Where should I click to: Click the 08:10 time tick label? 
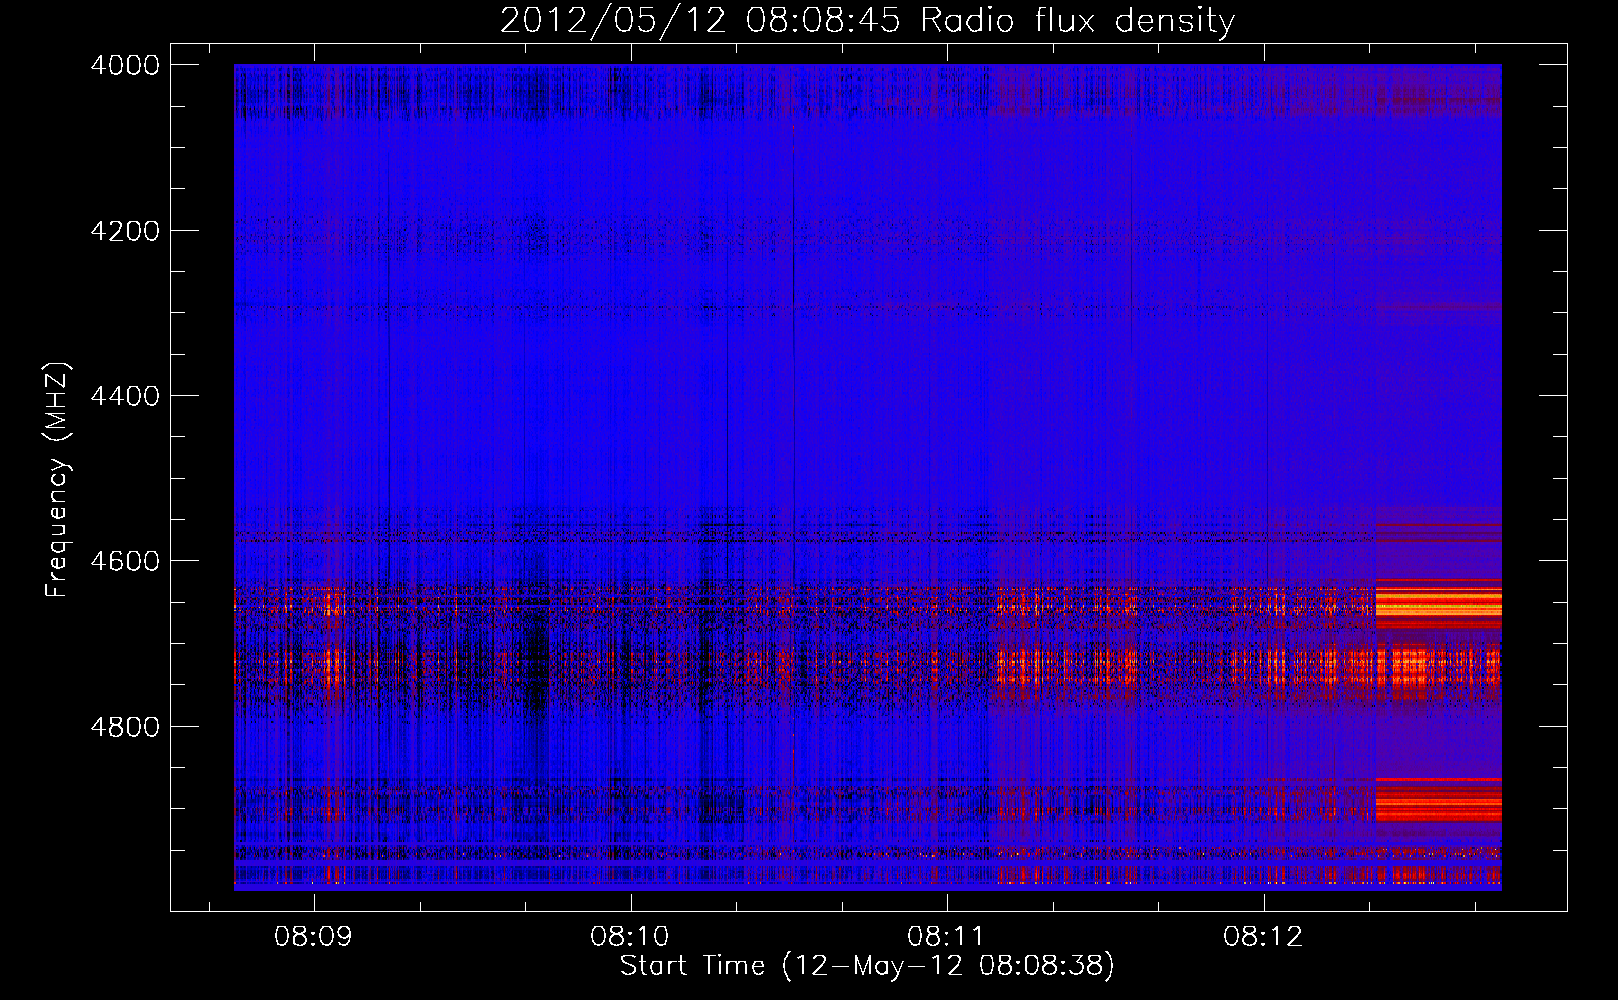click(630, 937)
